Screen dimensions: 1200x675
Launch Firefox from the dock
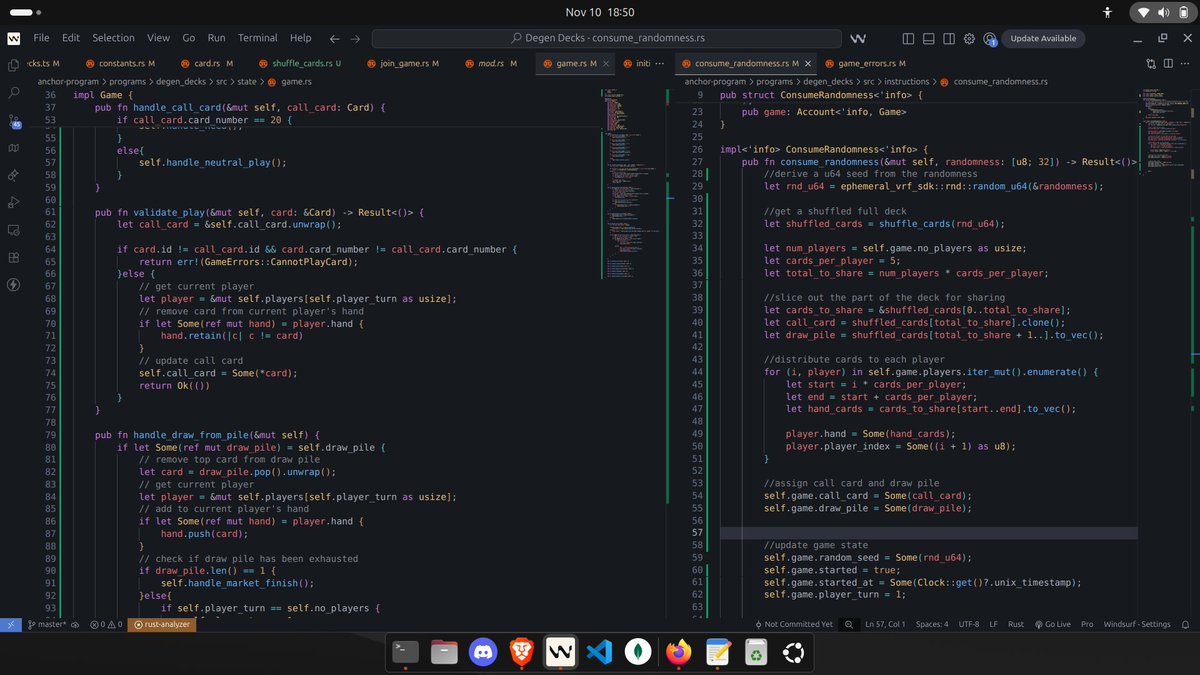[678, 654]
